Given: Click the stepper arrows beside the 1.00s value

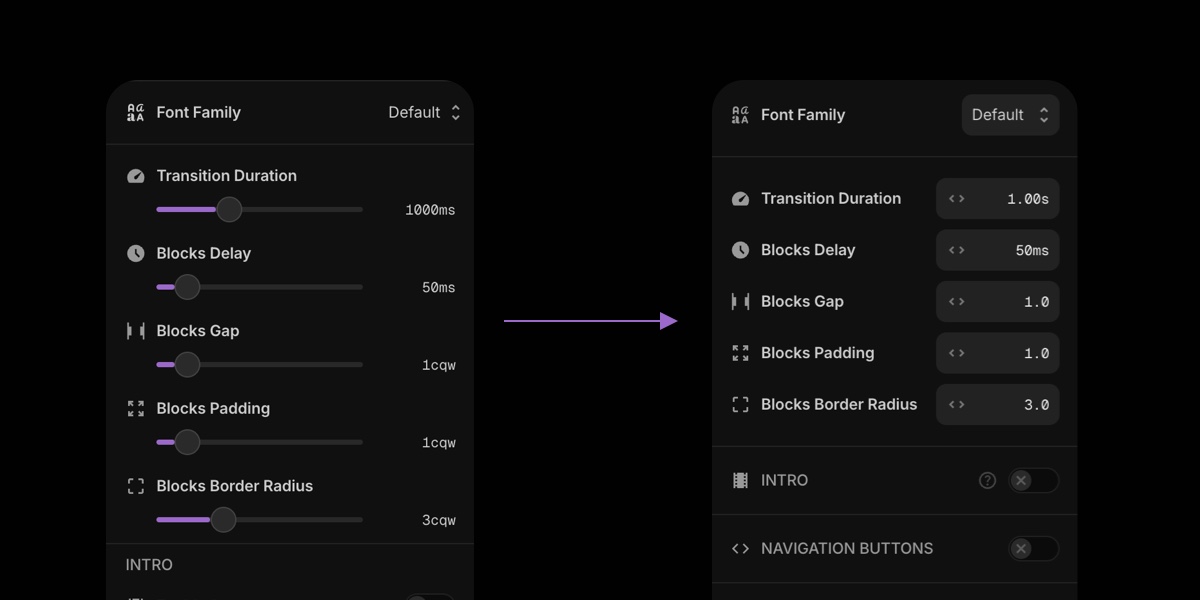Looking at the screenshot, I should 956,198.
